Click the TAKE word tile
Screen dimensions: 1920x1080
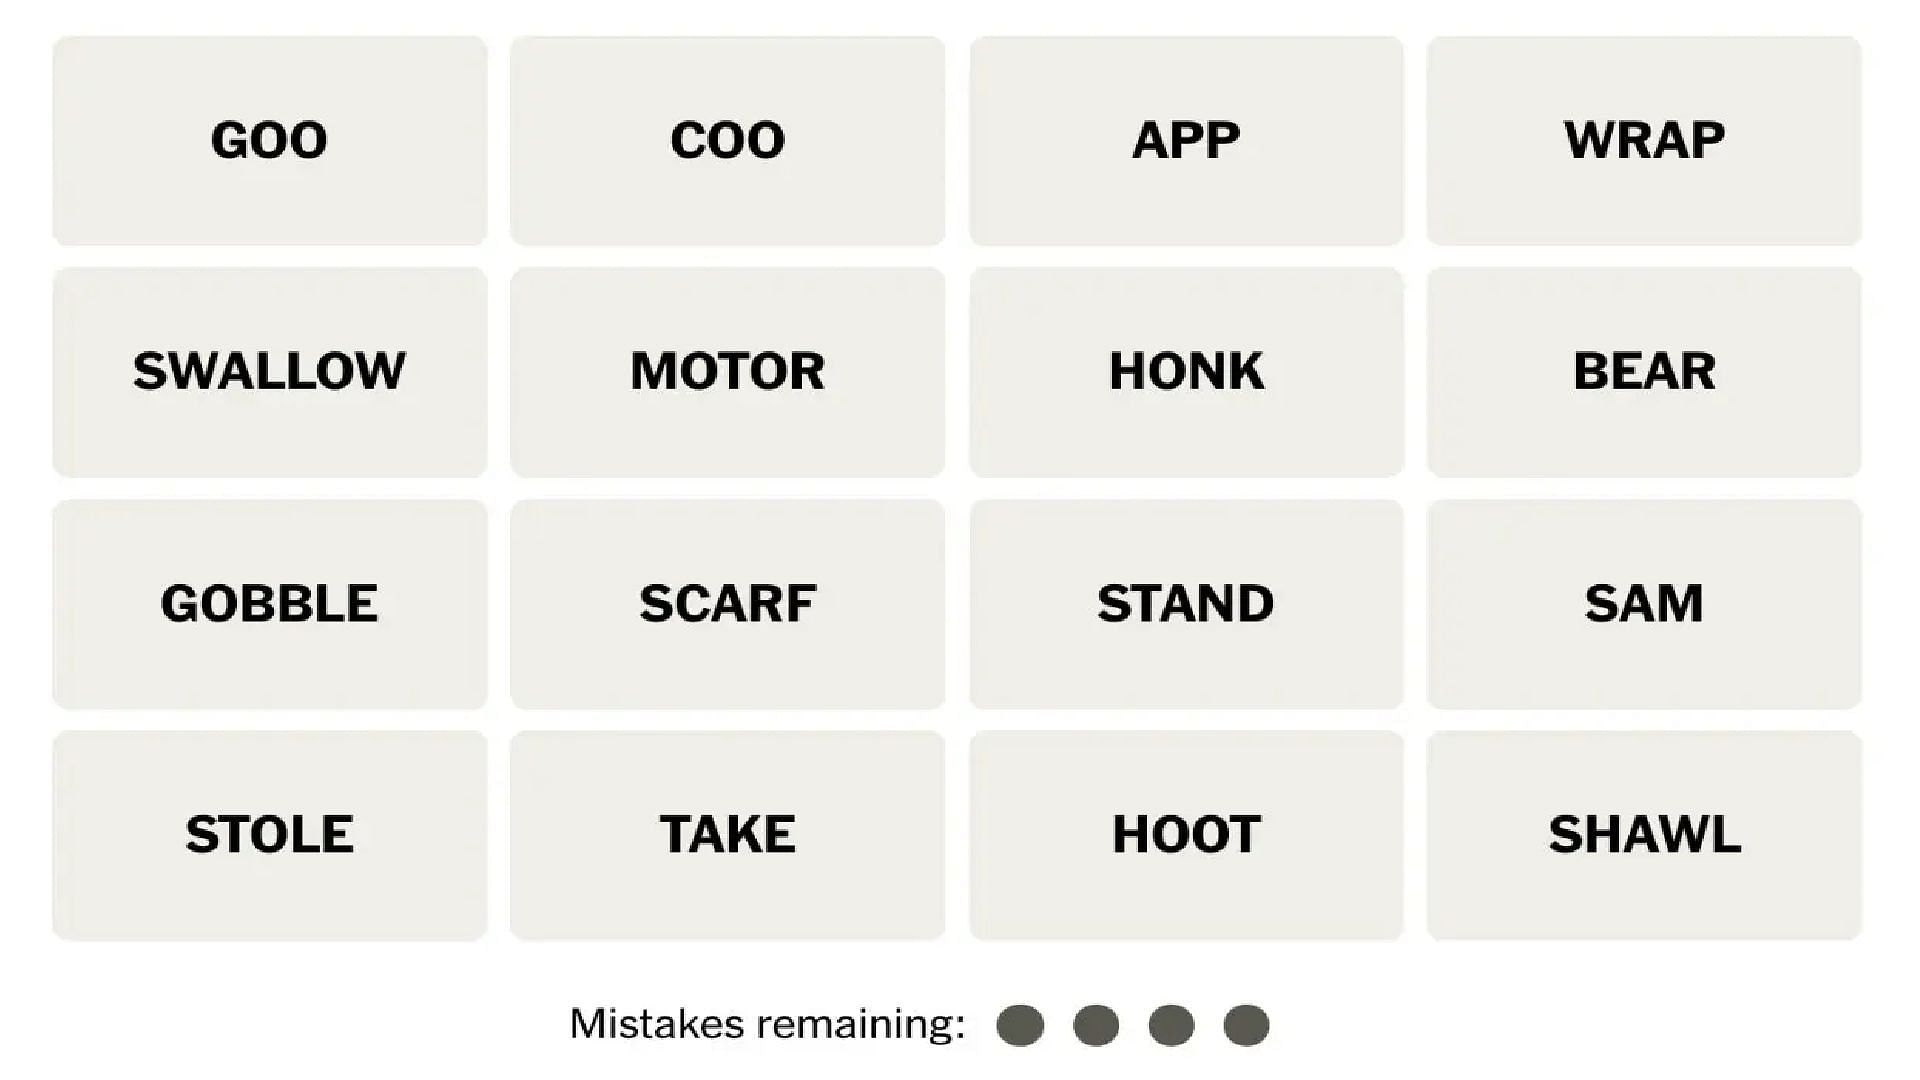click(x=727, y=833)
